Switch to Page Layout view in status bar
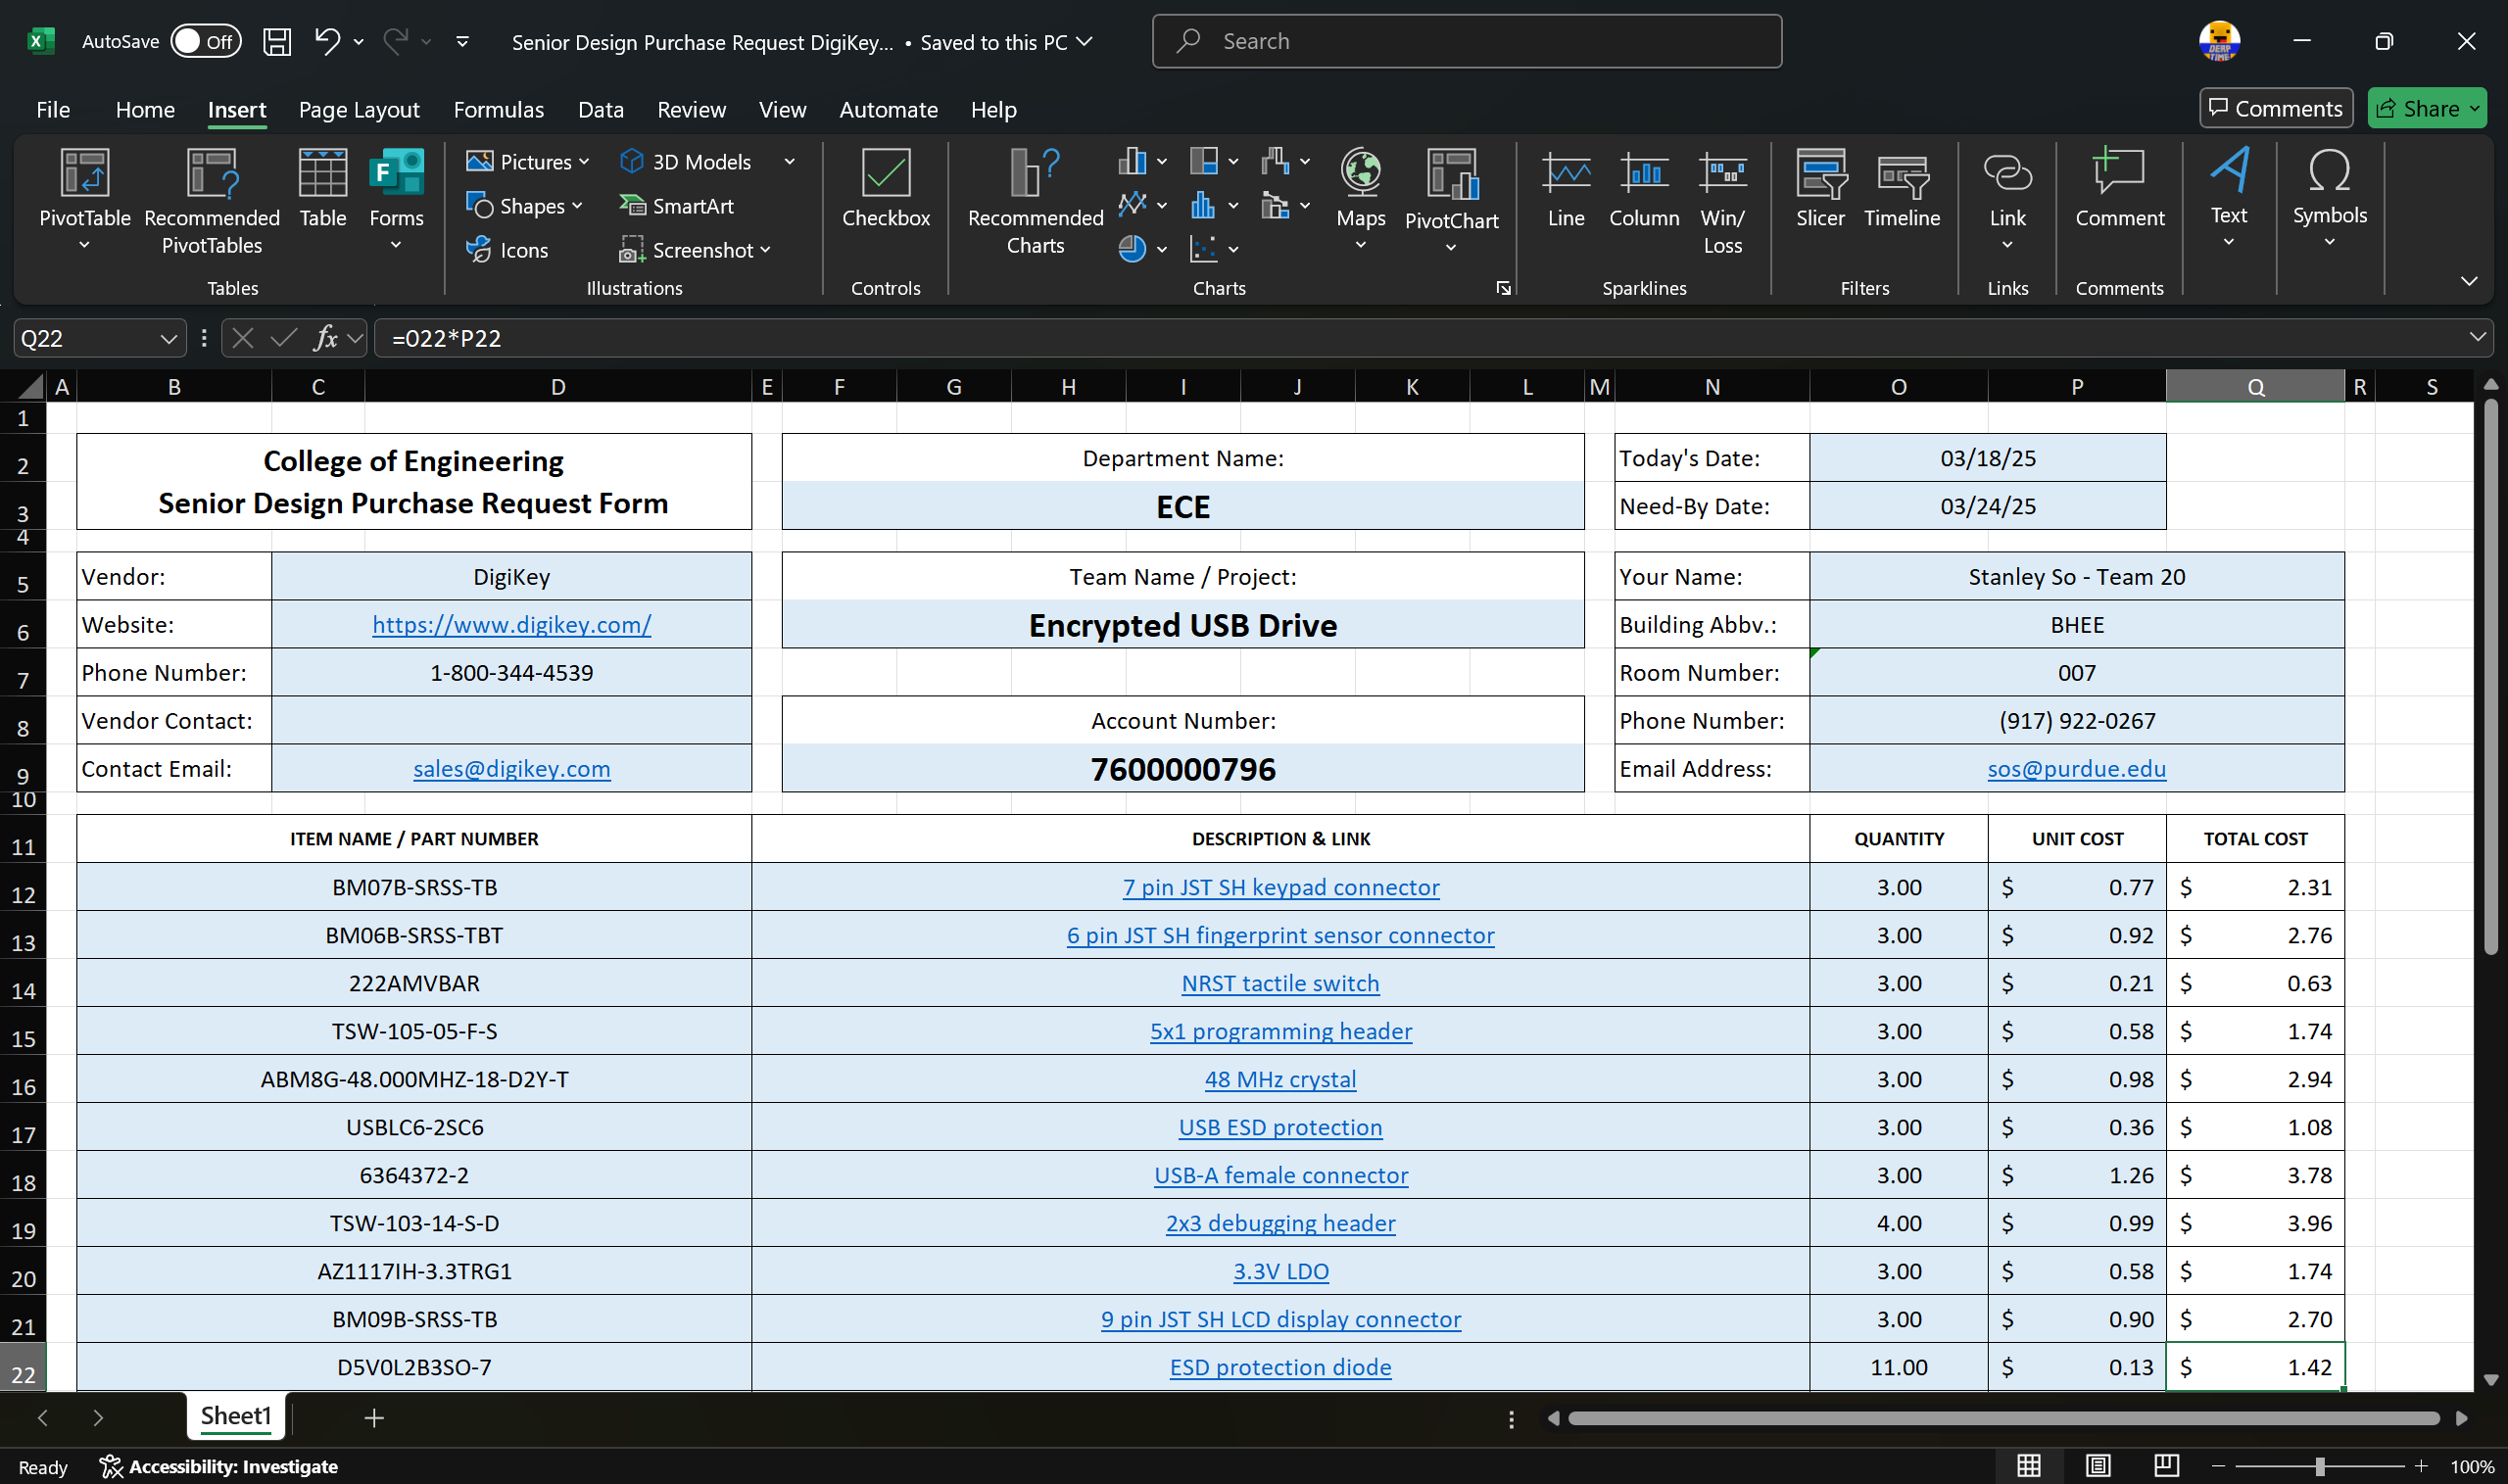The height and width of the screenshot is (1484, 2508). click(x=2097, y=1466)
